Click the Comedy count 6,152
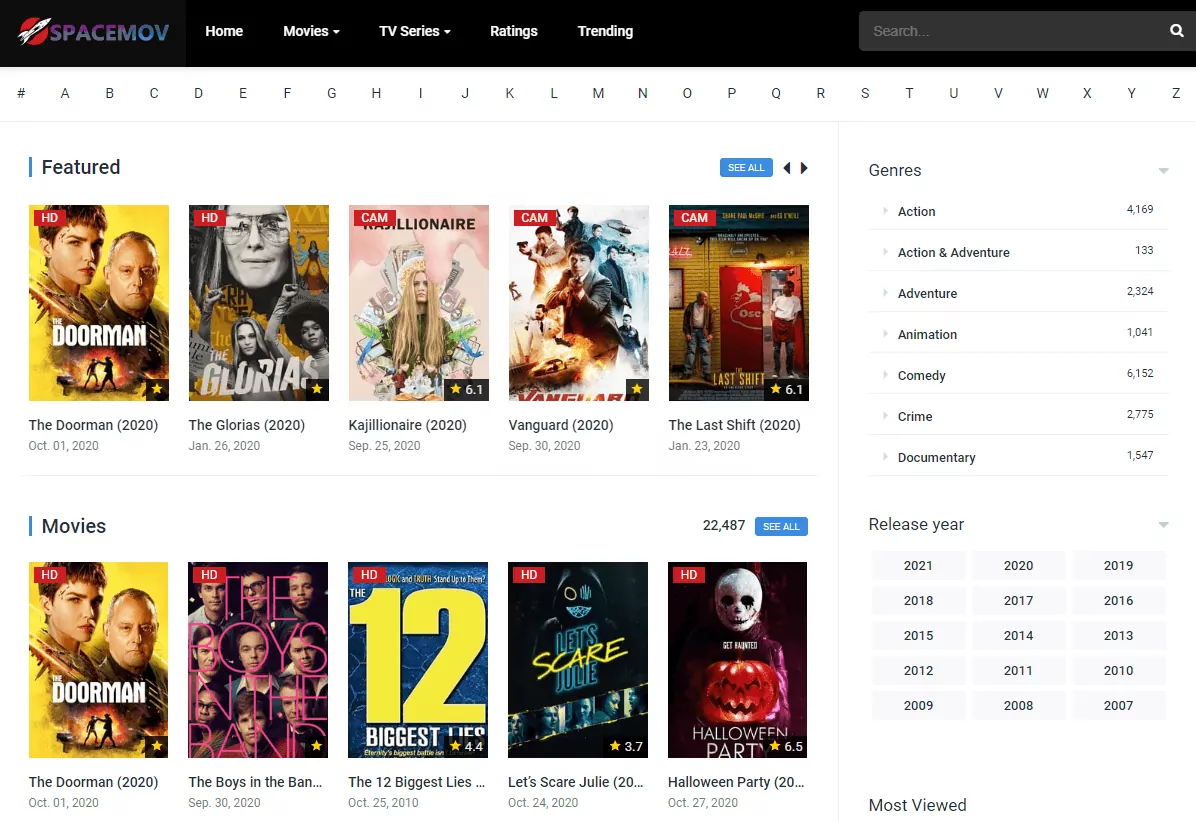 [1140, 373]
